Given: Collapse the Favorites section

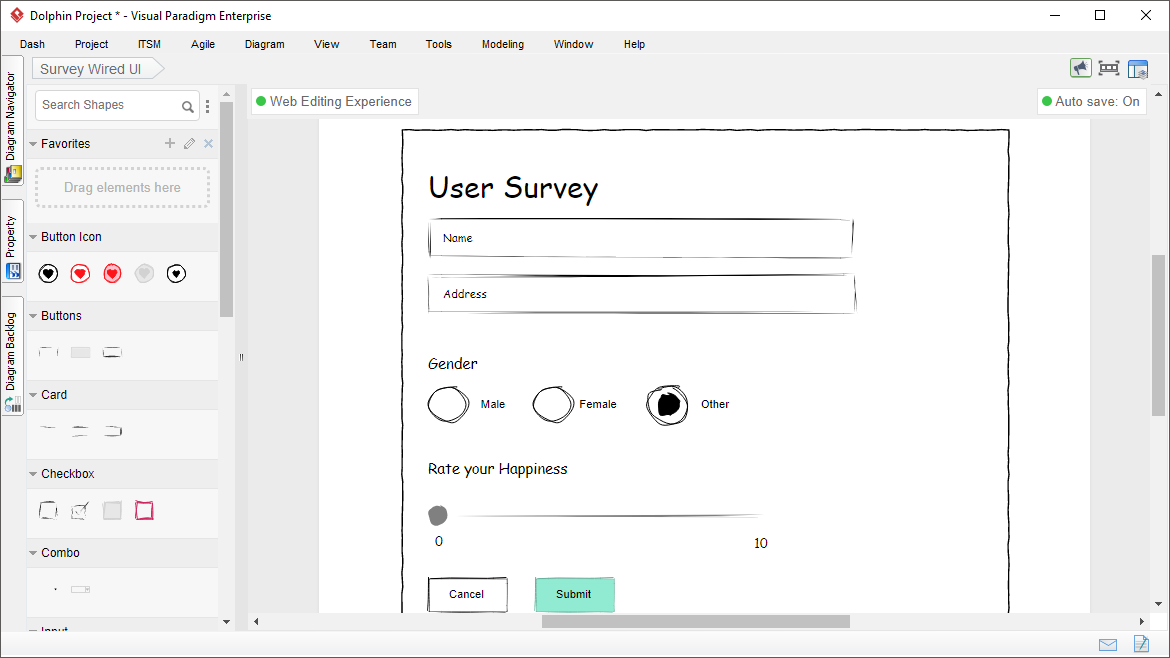Looking at the screenshot, I should 33,144.
